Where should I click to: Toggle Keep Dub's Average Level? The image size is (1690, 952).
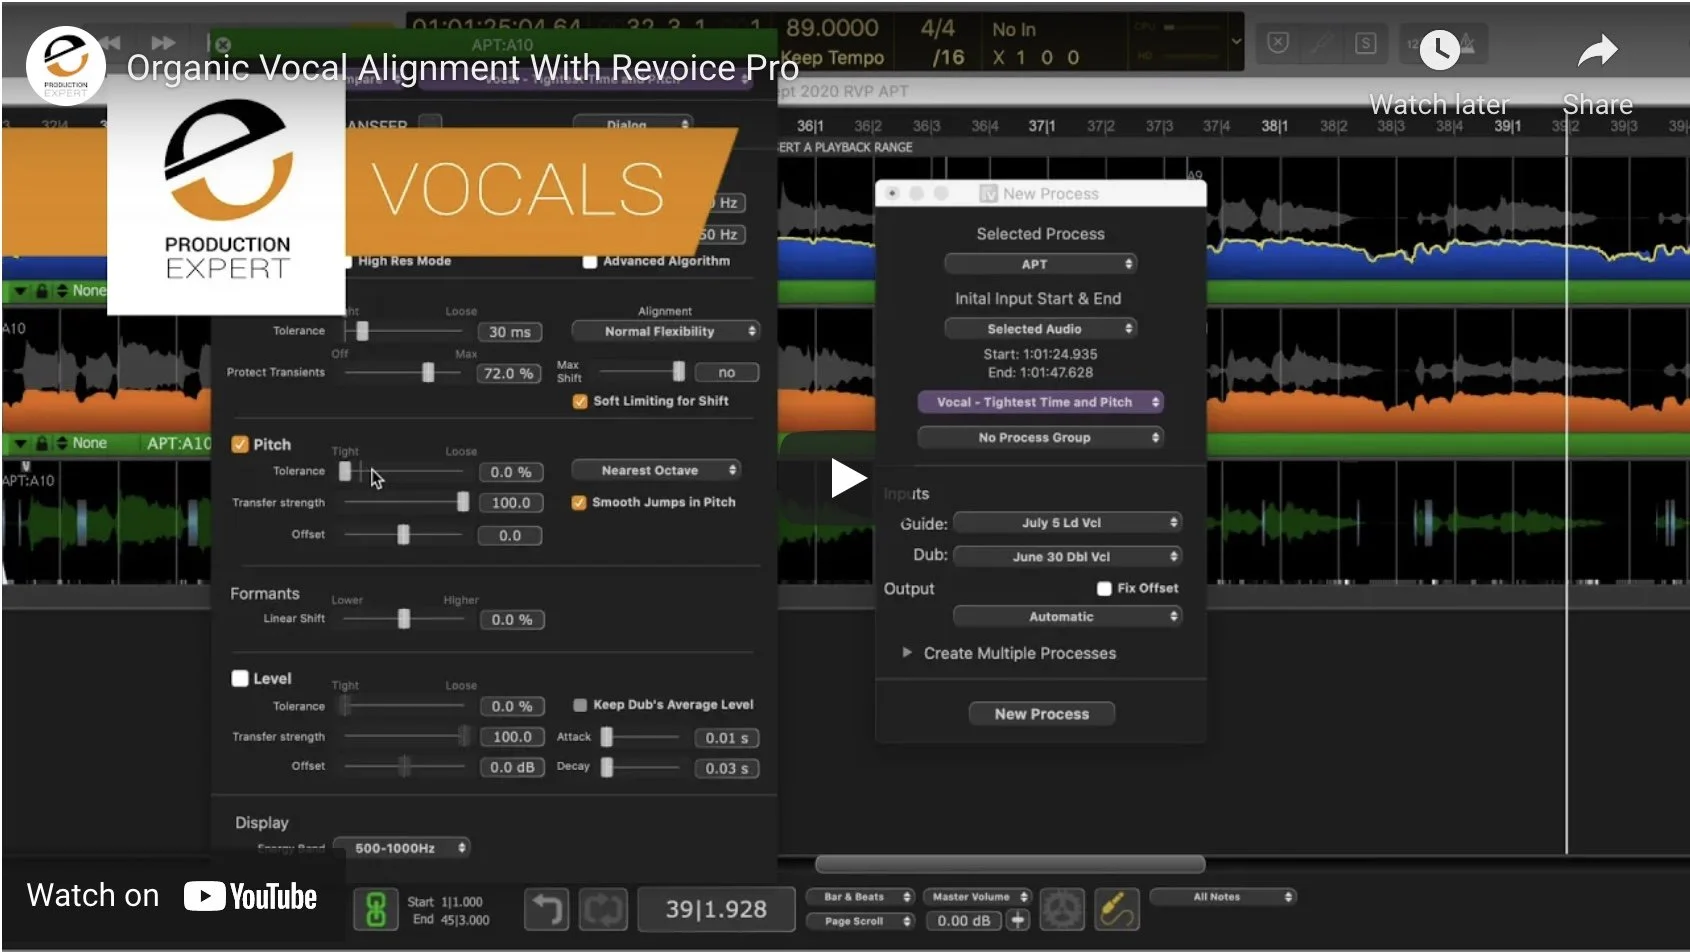point(580,705)
